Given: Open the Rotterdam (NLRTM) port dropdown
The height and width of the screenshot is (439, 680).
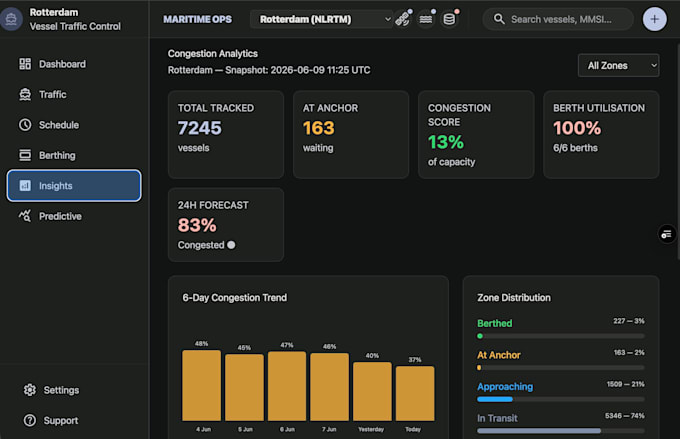Looking at the screenshot, I should coord(322,19).
